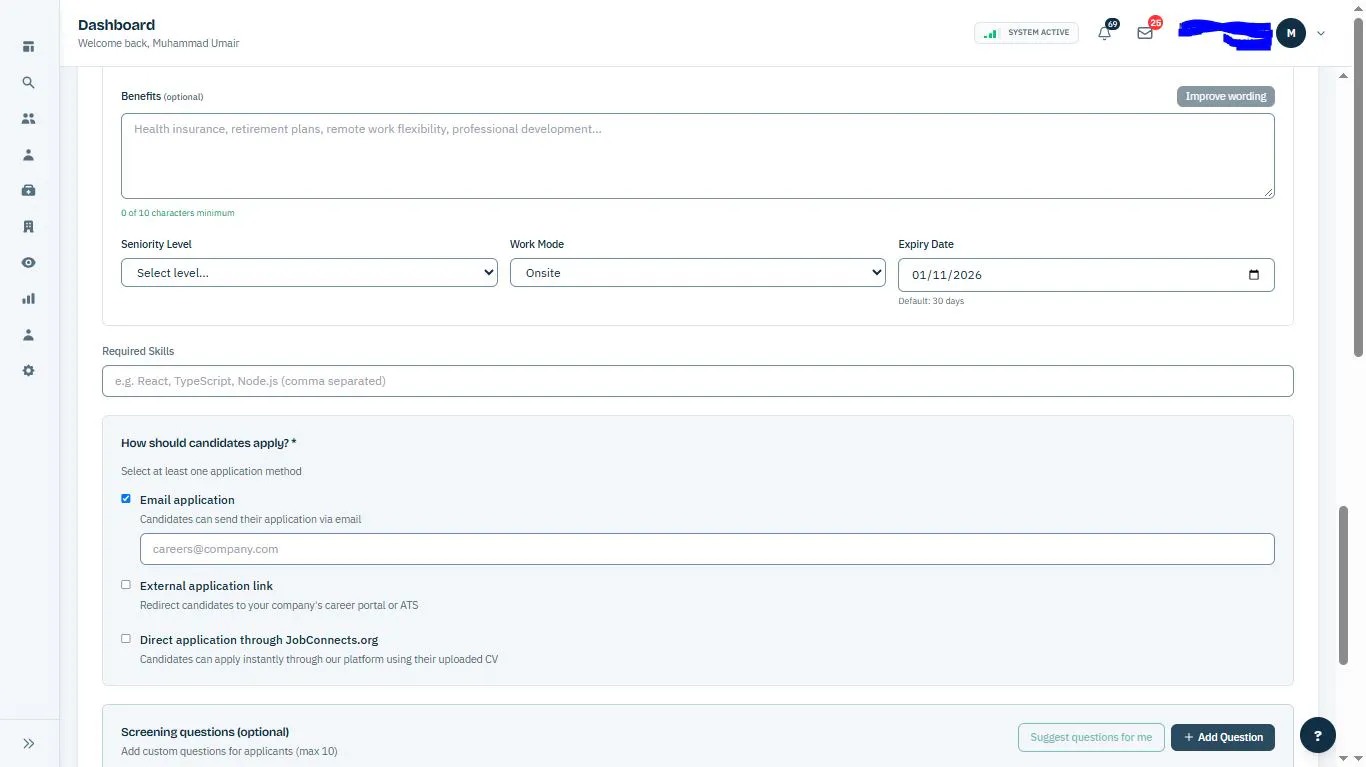Screen dimensions: 1366x767
Task: Click the scroll-up arrow of the browser scrollbar
Action: [x=1358, y=8]
